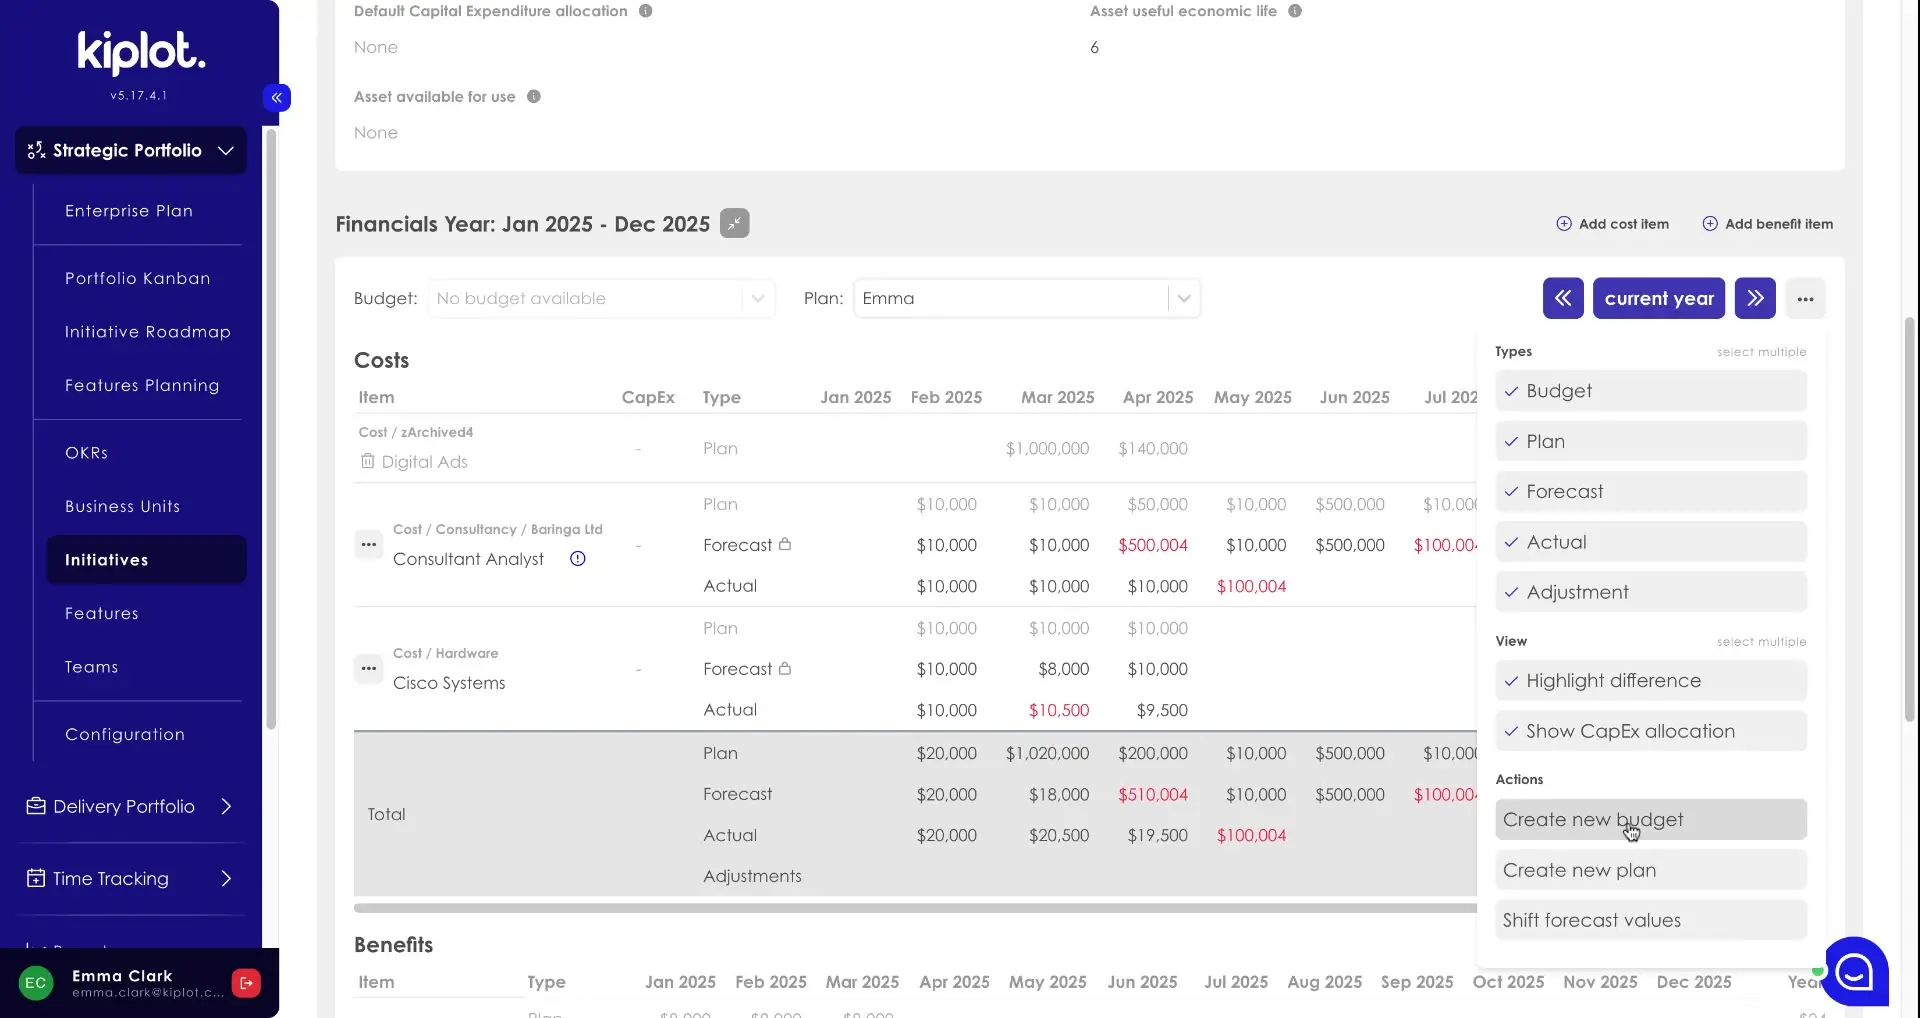Image resolution: width=1920 pixels, height=1018 pixels.
Task: Click the logout icon next to Emma Clark
Action: (x=246, y=982)
